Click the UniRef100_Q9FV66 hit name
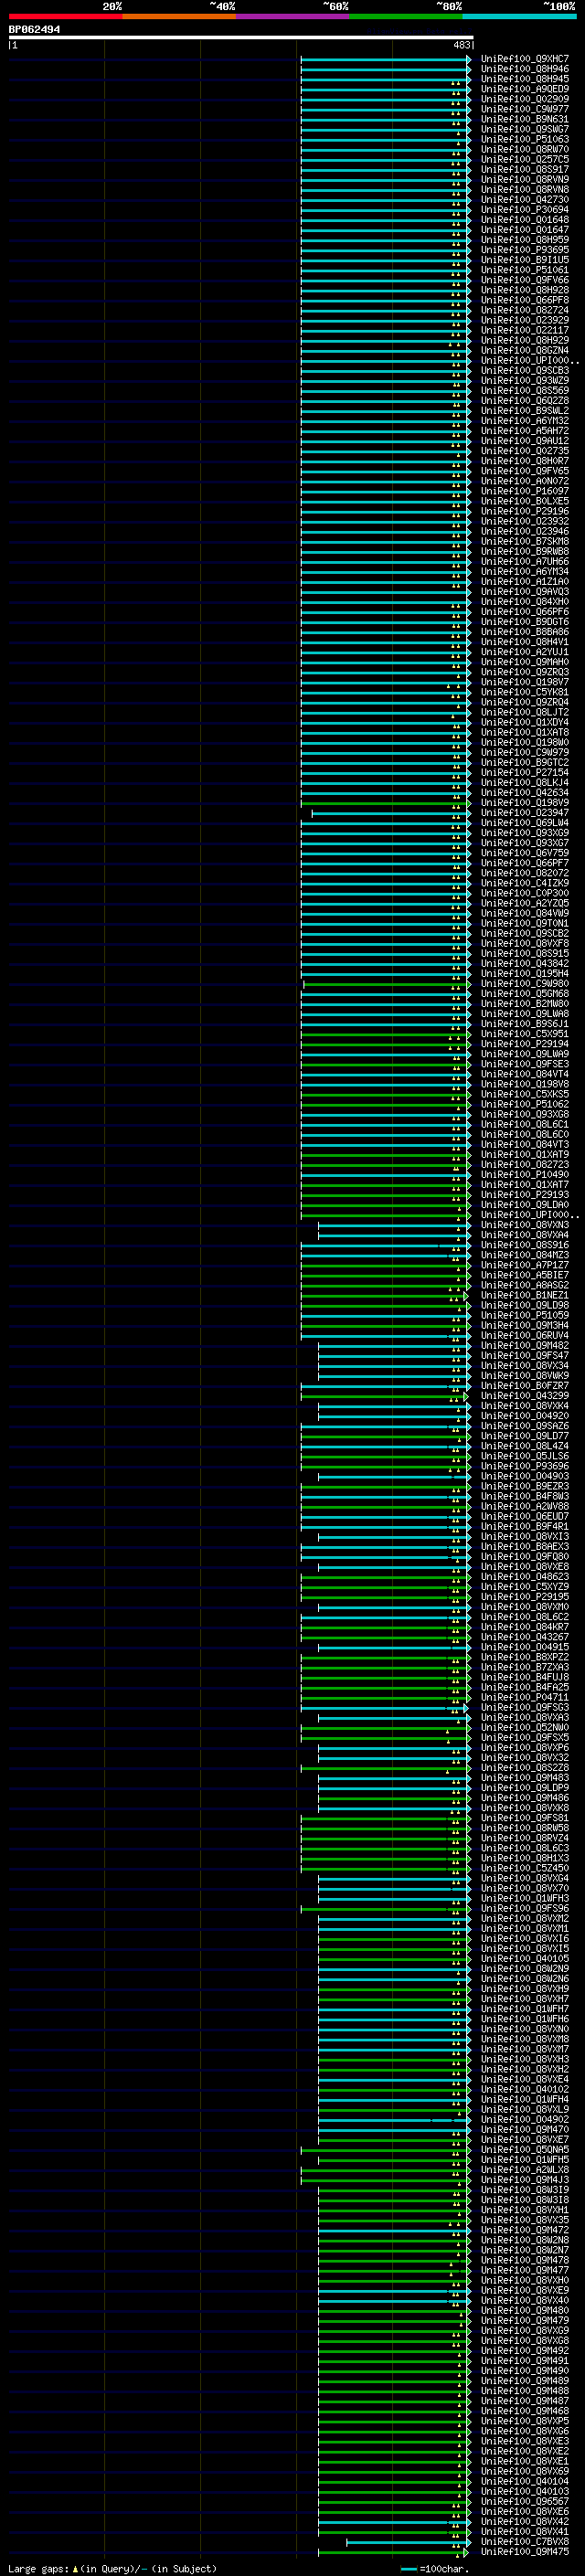The width and height of the screenshot is (585, 2576). (x=525, y=280)
